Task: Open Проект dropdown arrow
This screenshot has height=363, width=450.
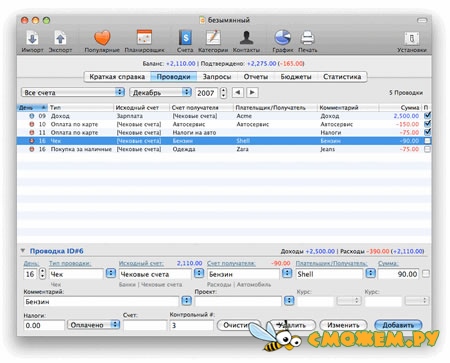Action: click(289, 301)
